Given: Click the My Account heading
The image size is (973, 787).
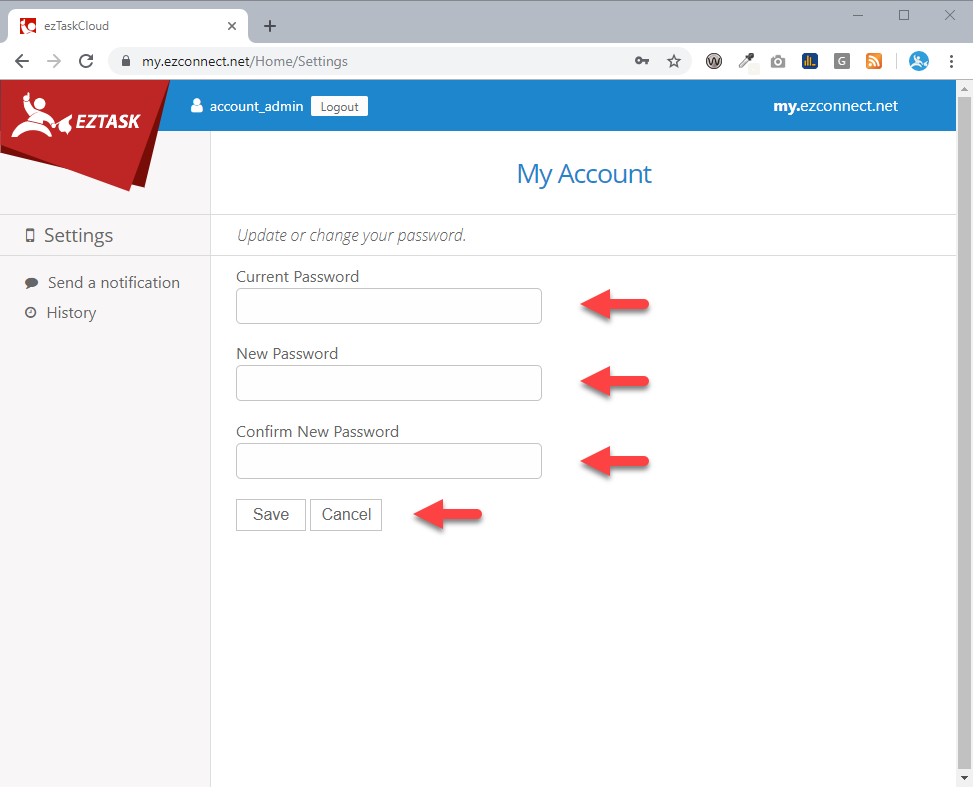Looking at the screenshot, I should 584,174.
